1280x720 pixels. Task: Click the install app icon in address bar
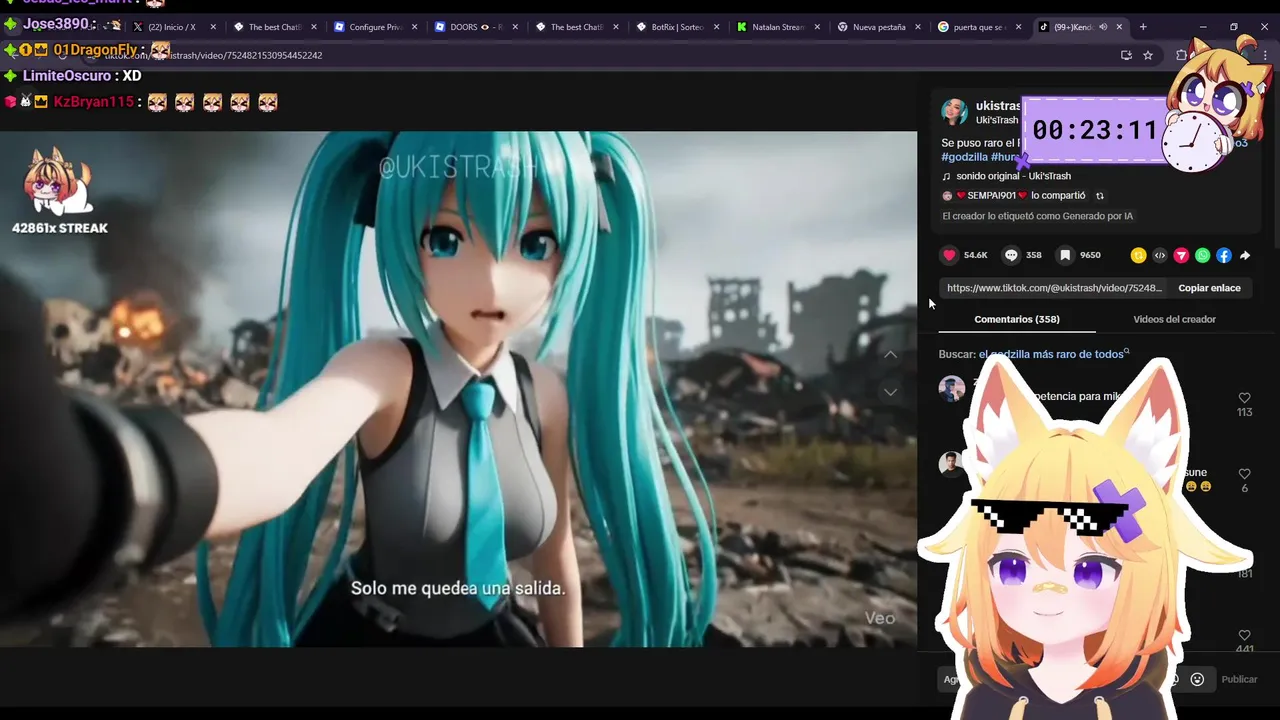[1126, 55]
